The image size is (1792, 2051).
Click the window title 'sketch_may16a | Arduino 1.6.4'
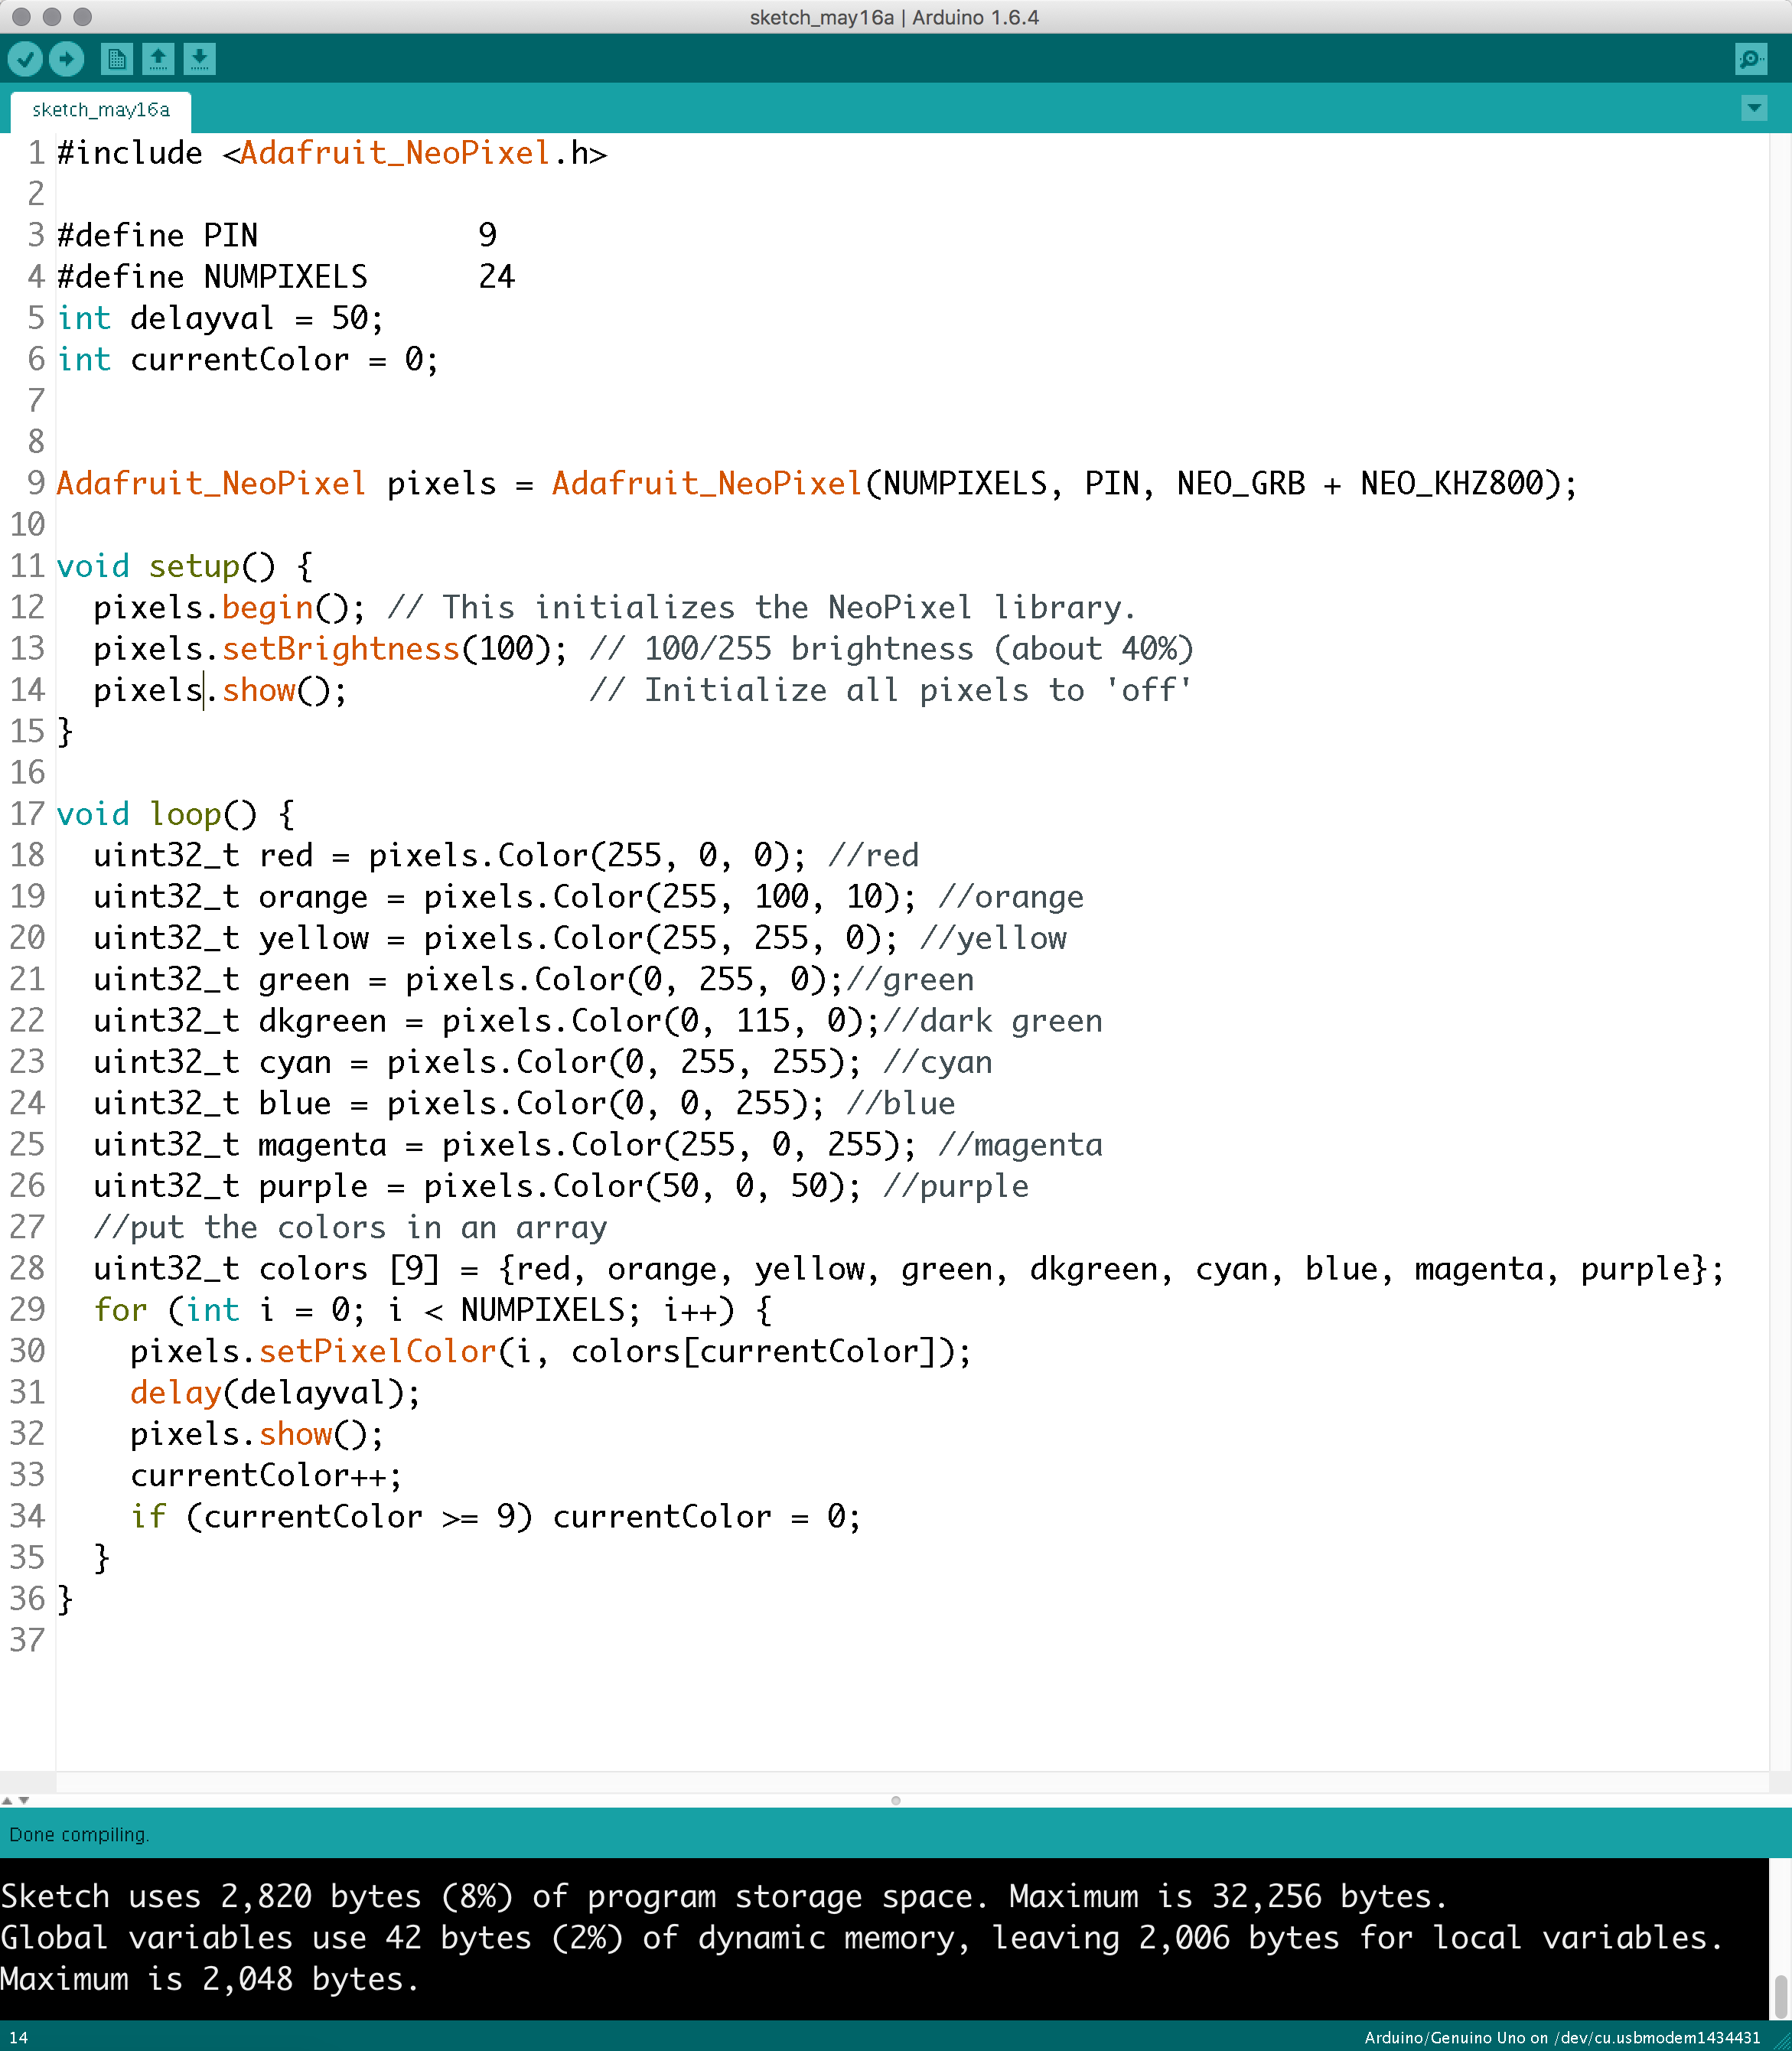click(894, 17)
